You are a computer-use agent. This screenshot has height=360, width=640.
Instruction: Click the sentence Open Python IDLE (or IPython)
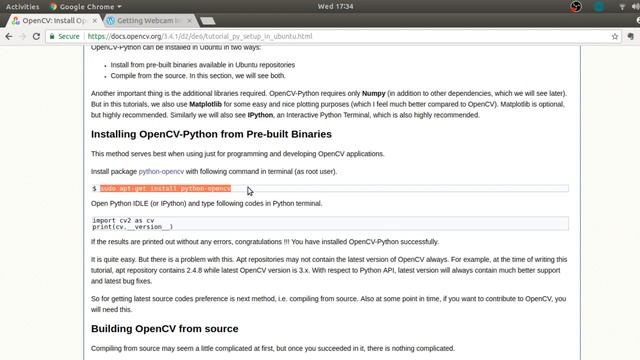click(207, 203)
